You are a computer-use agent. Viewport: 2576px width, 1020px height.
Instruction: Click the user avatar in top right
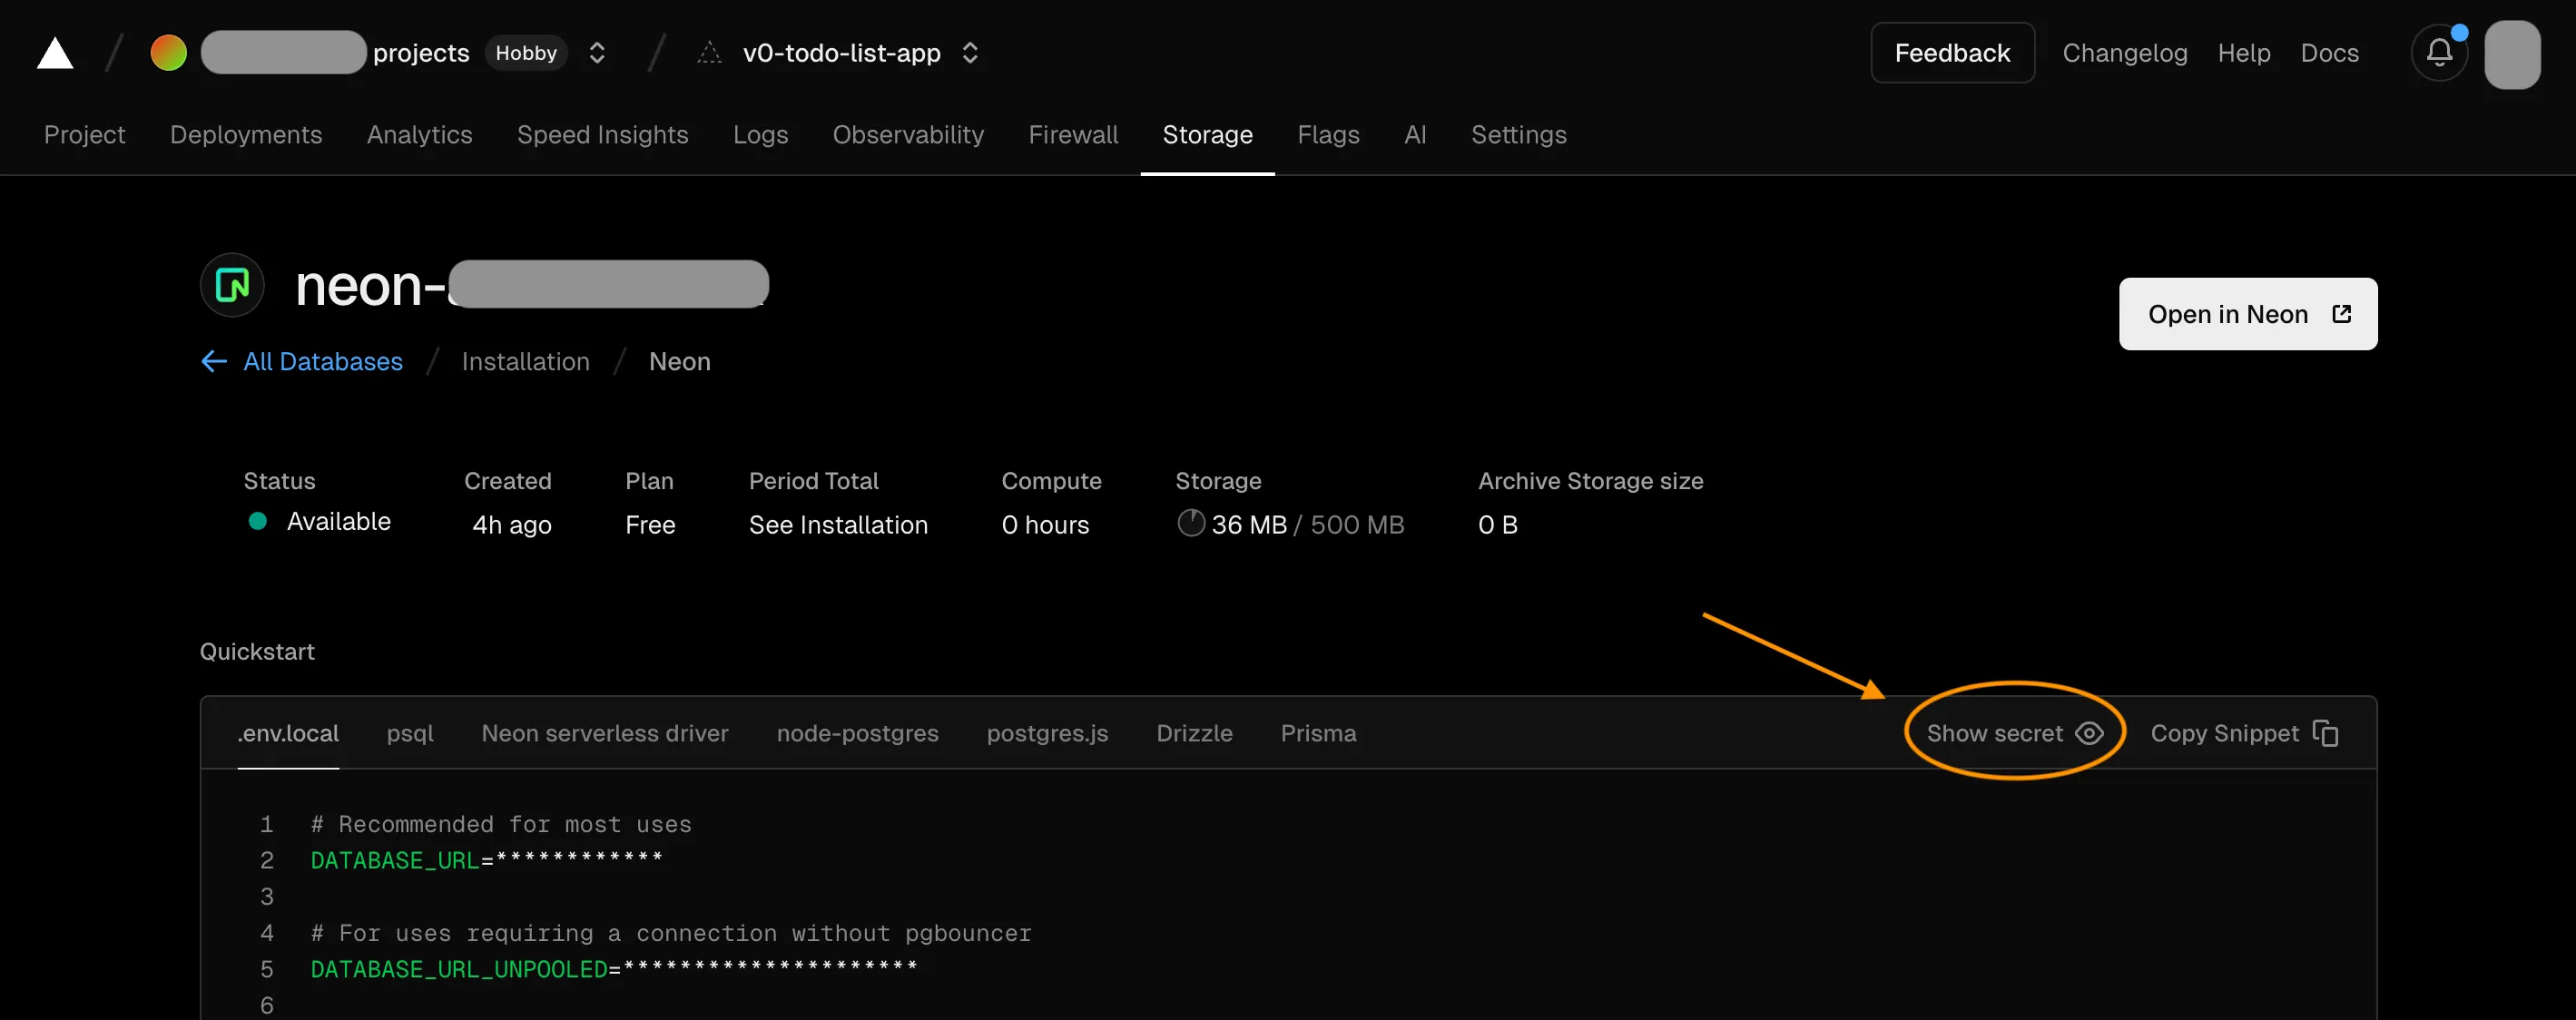click(x=2512, y=54)
